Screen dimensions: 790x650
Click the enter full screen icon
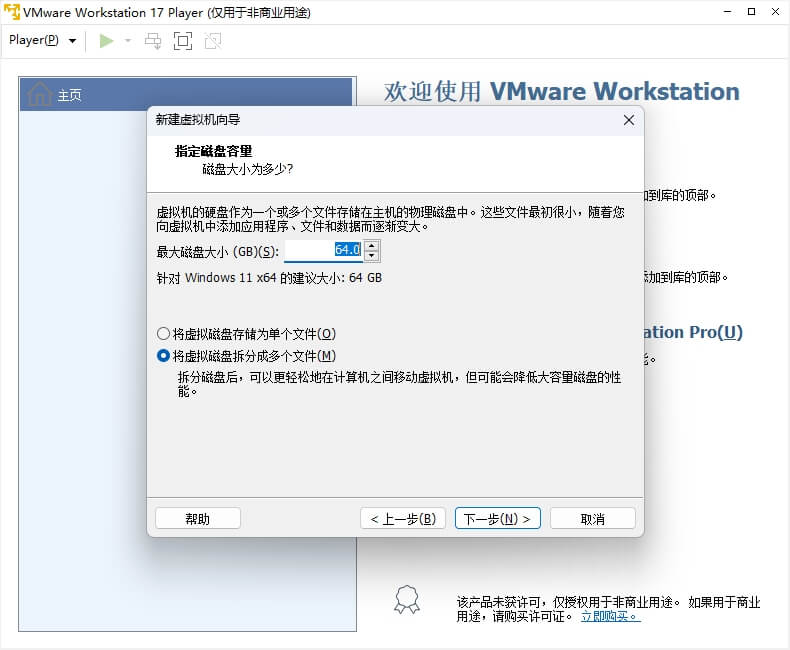(x=182, y=40)
